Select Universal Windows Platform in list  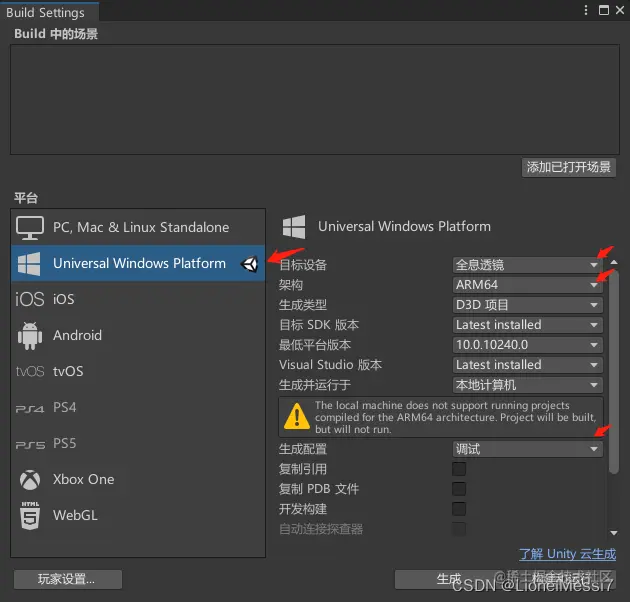[138, 264]
